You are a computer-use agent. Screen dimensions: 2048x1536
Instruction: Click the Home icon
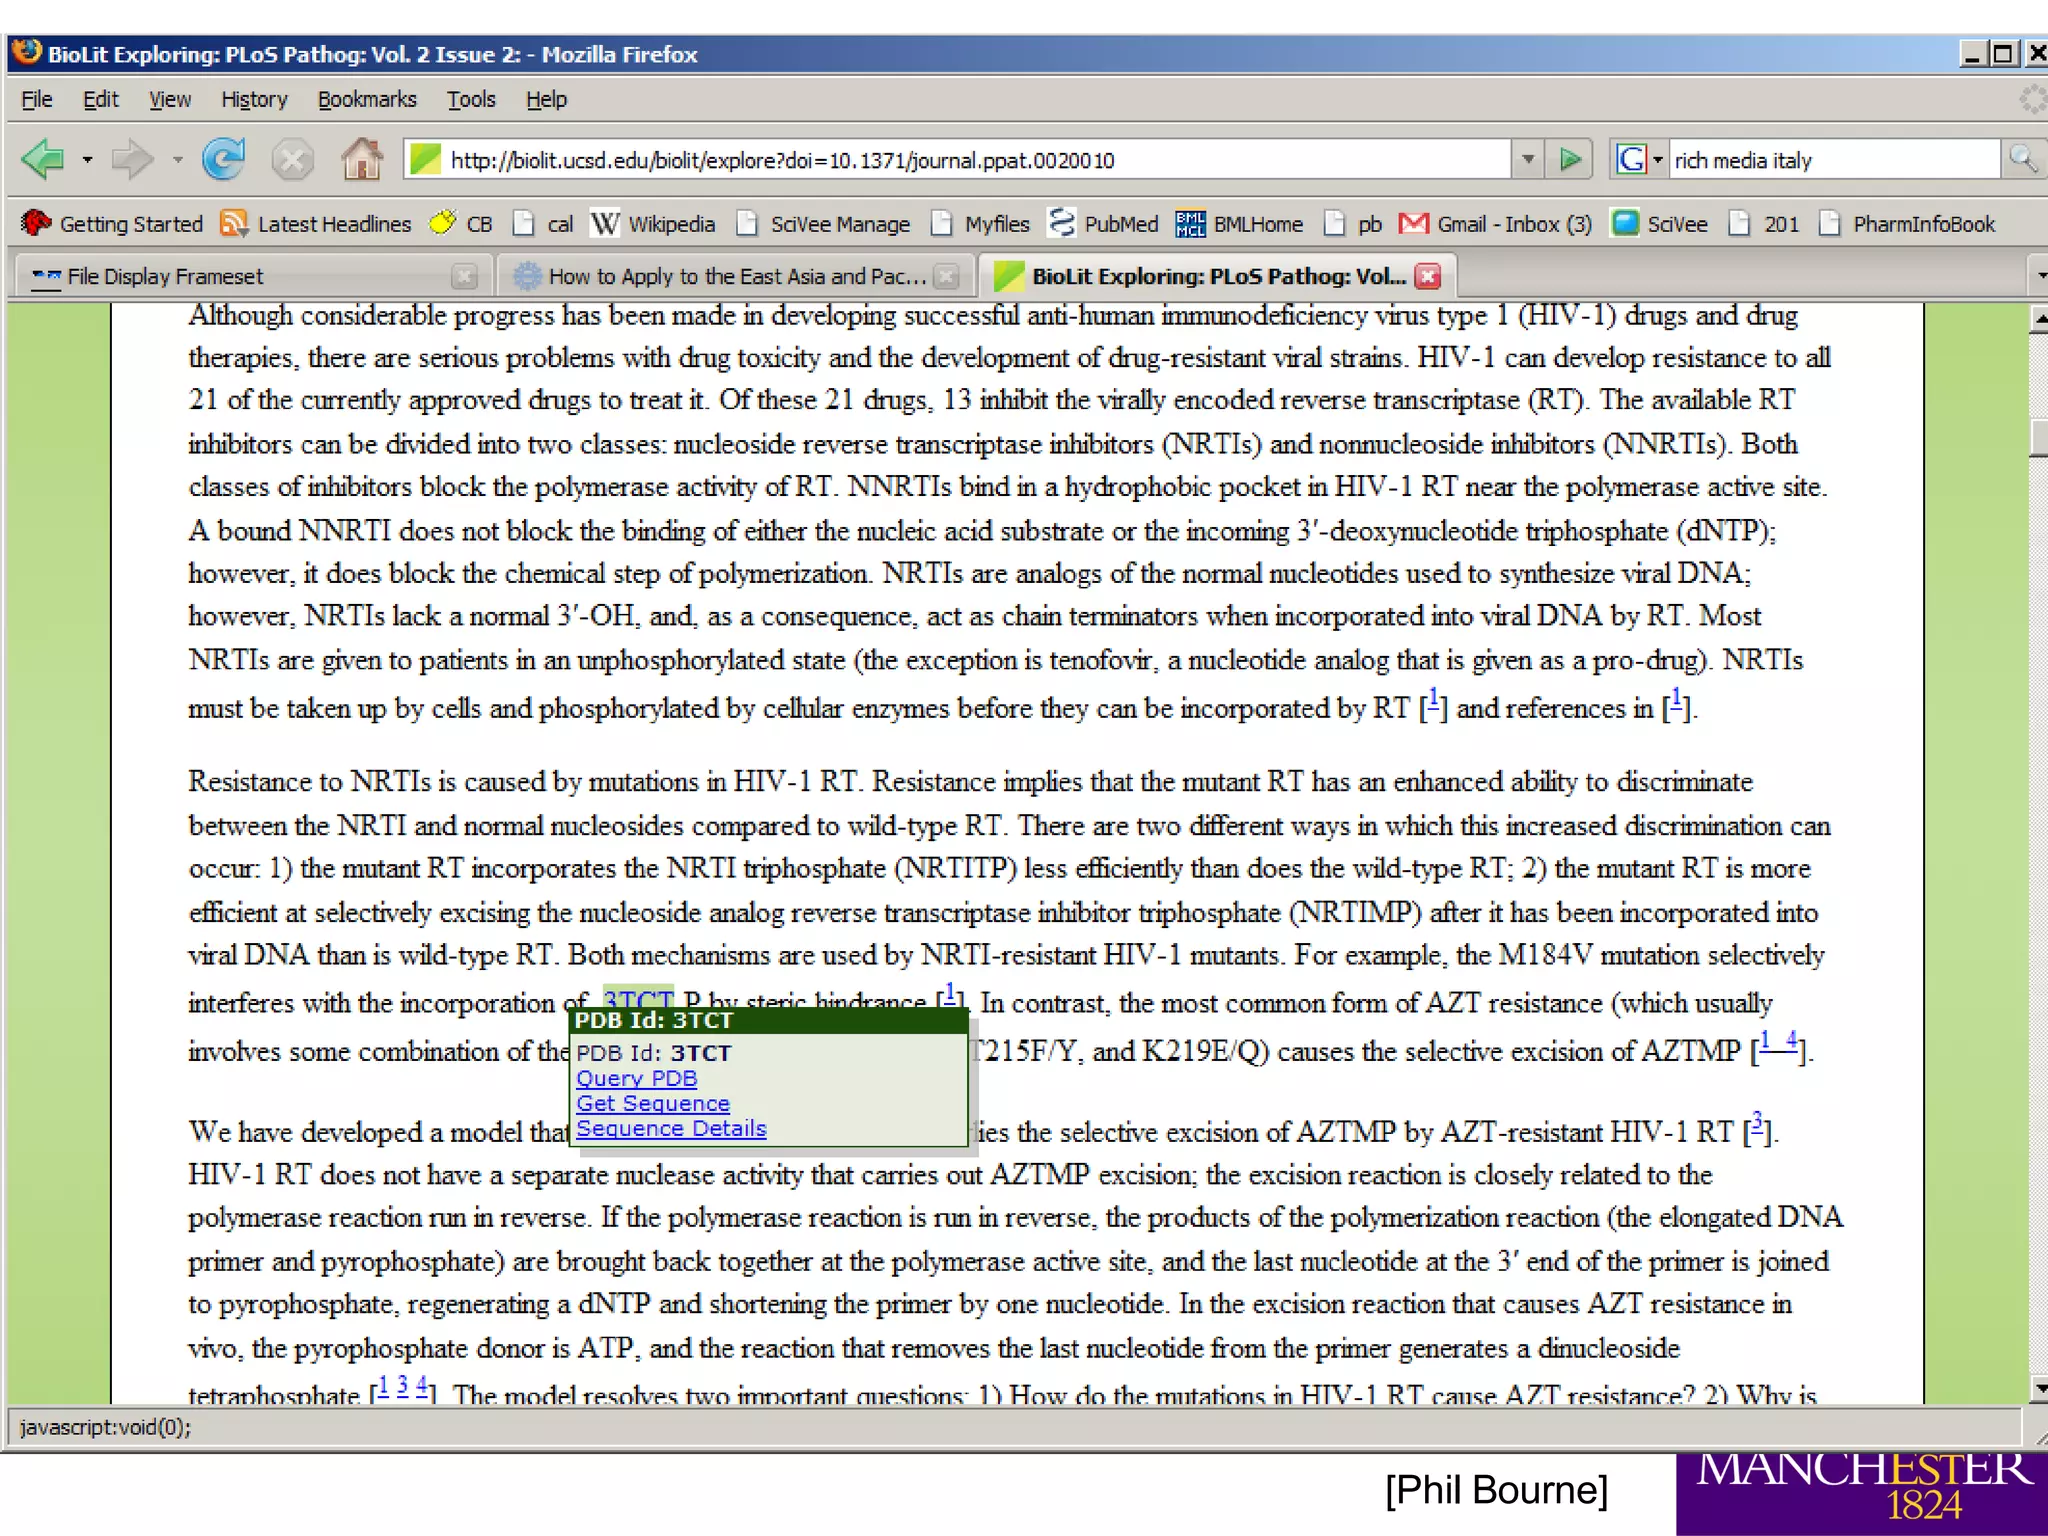click(x=361, y=160)
